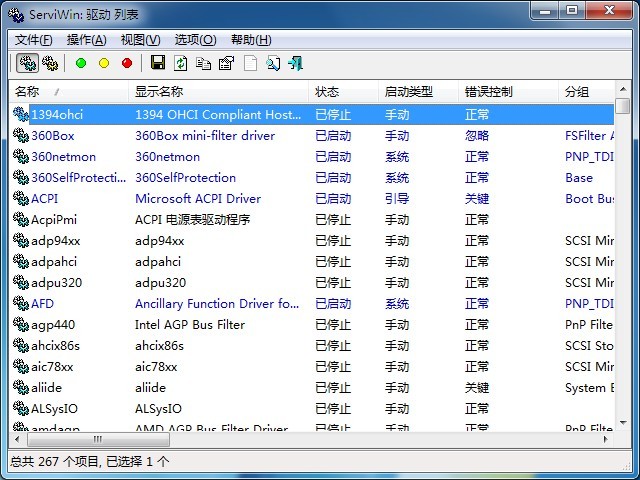Open the 选项(O) menu
This screenshot has height=480, width=640.
[195, 40]
